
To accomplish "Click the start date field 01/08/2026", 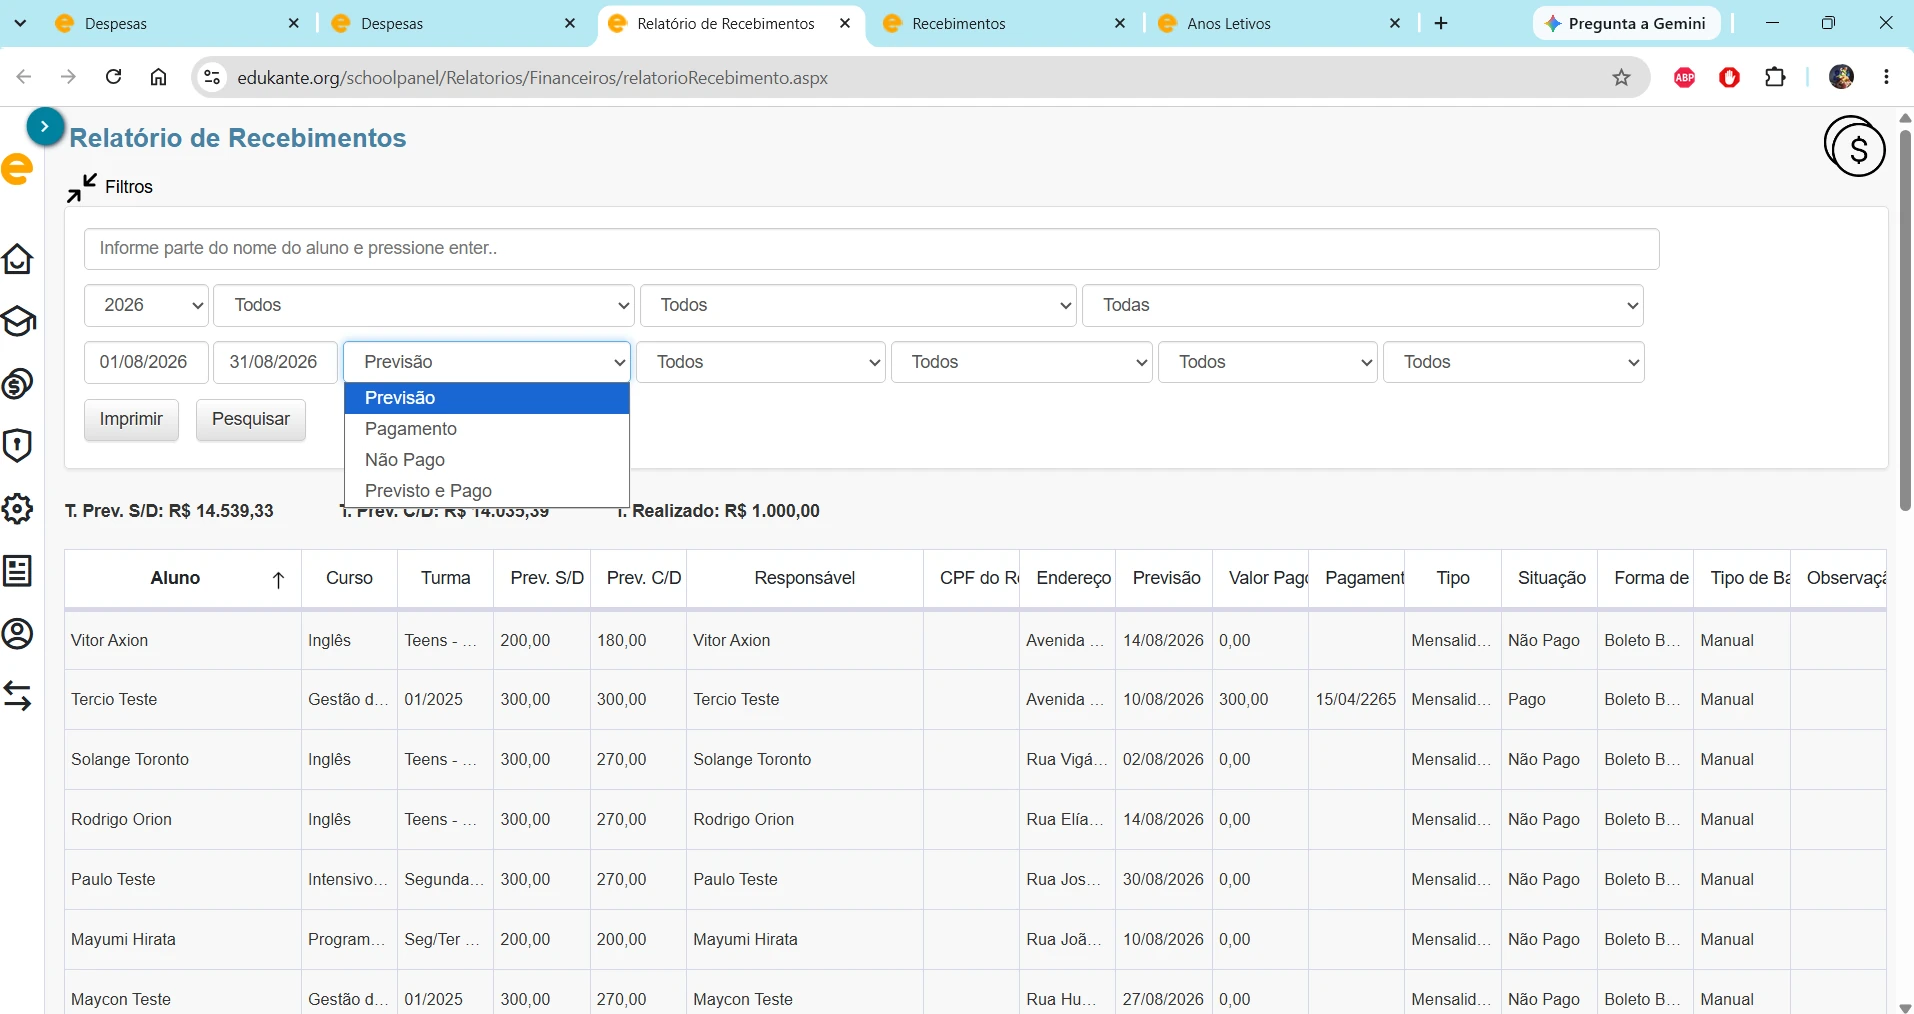I will click(146, 362).
